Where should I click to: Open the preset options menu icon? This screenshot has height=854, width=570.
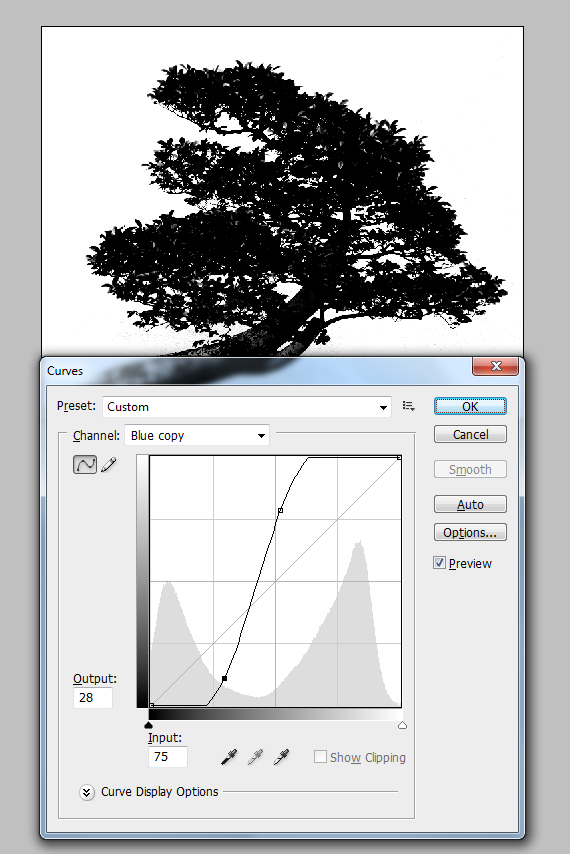[x=408, y=406]
